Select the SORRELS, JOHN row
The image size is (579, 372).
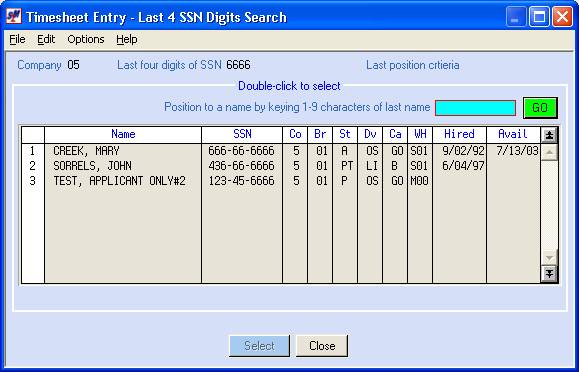[x=281, y=166]
